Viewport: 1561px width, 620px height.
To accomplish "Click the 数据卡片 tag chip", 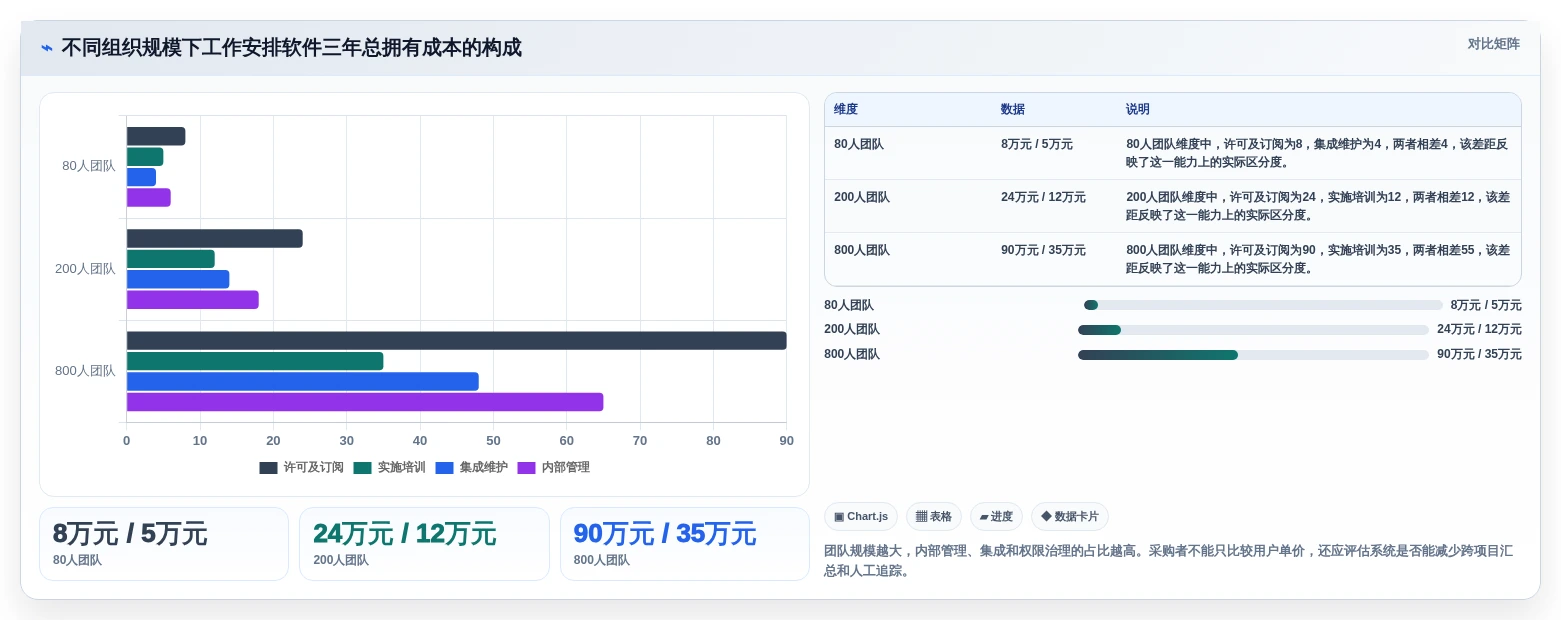I will [1069, 517].
